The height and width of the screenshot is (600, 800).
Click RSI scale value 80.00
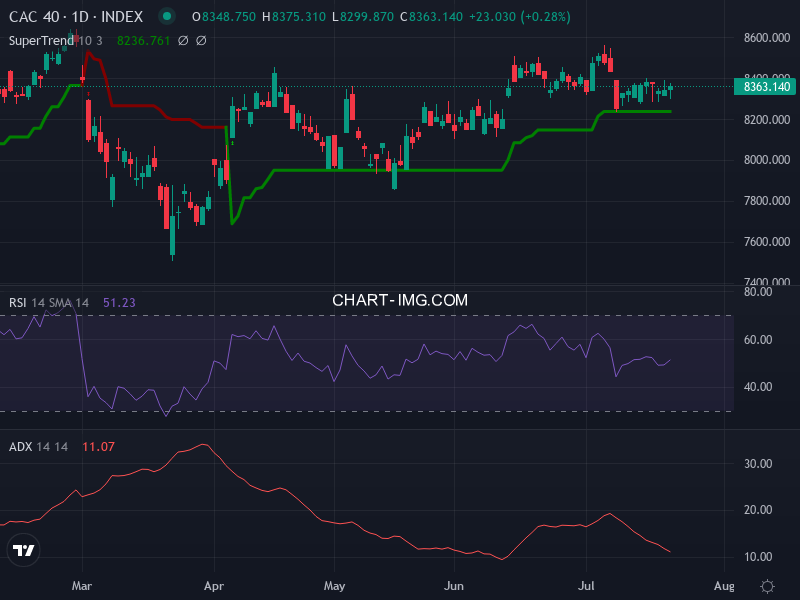tap(758, 292)
